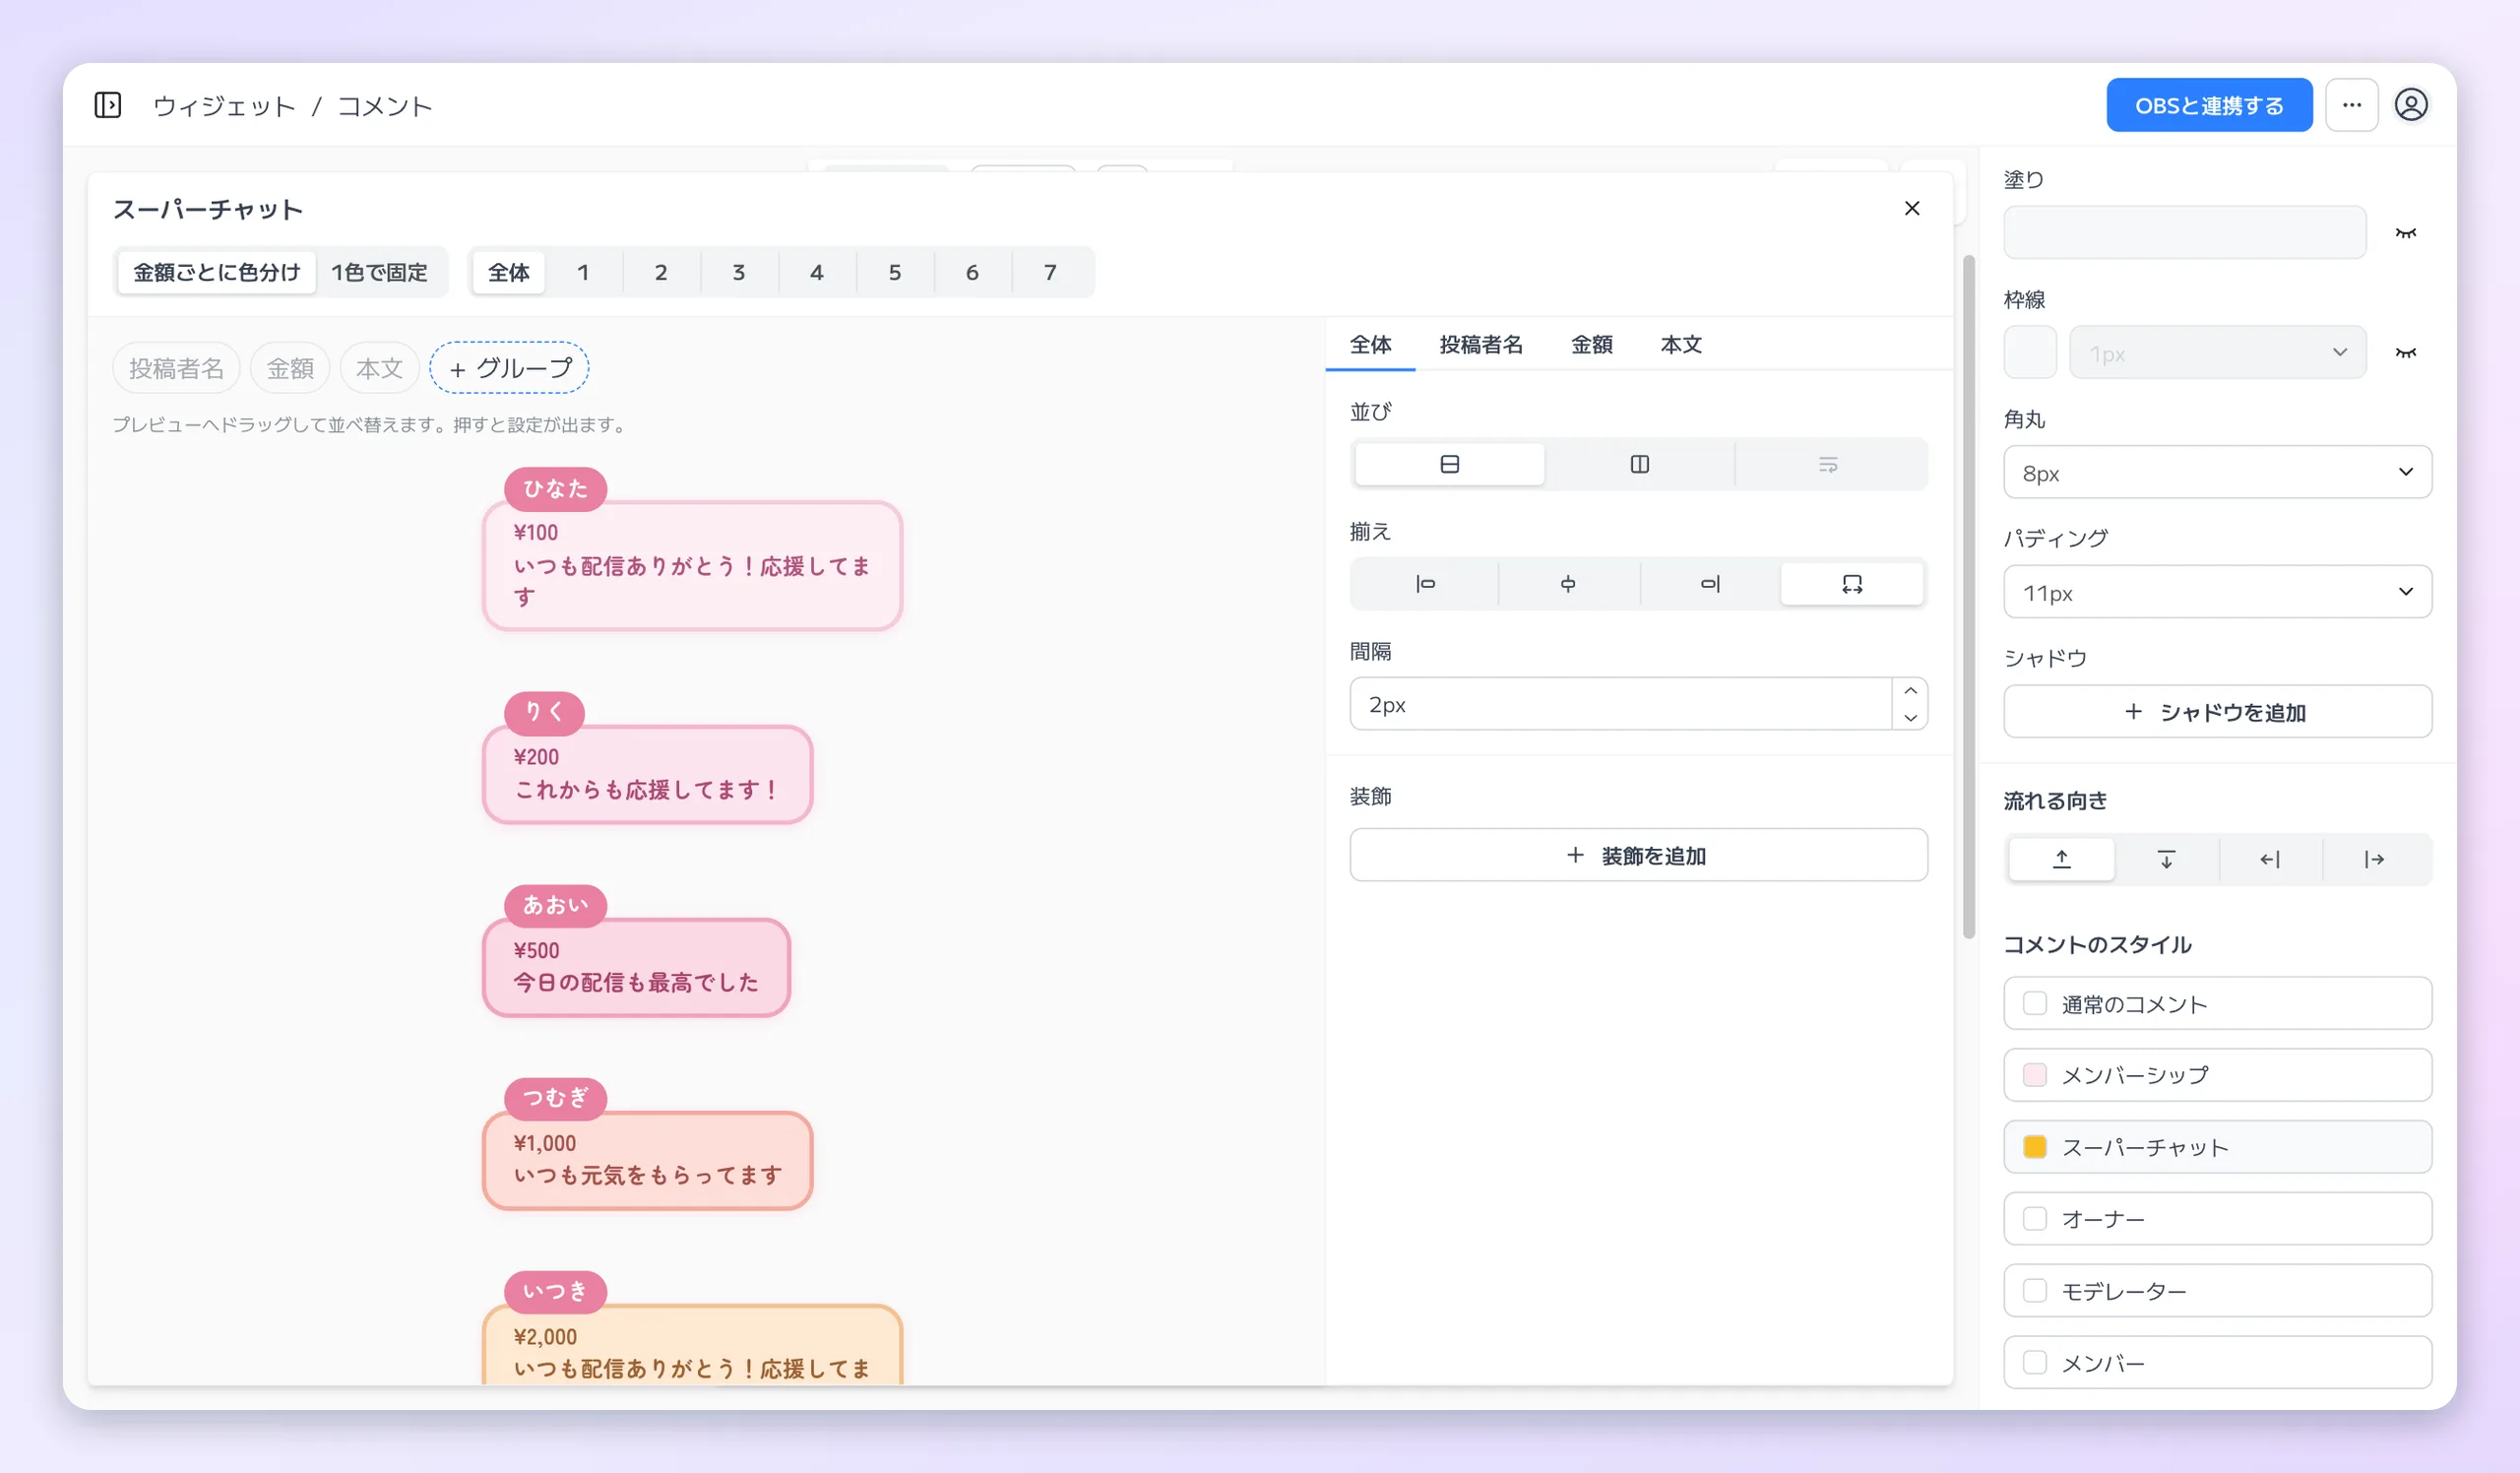Click the OBSと連携する button
The width and height of the screenshot is (2520, 1473).
2209,105
